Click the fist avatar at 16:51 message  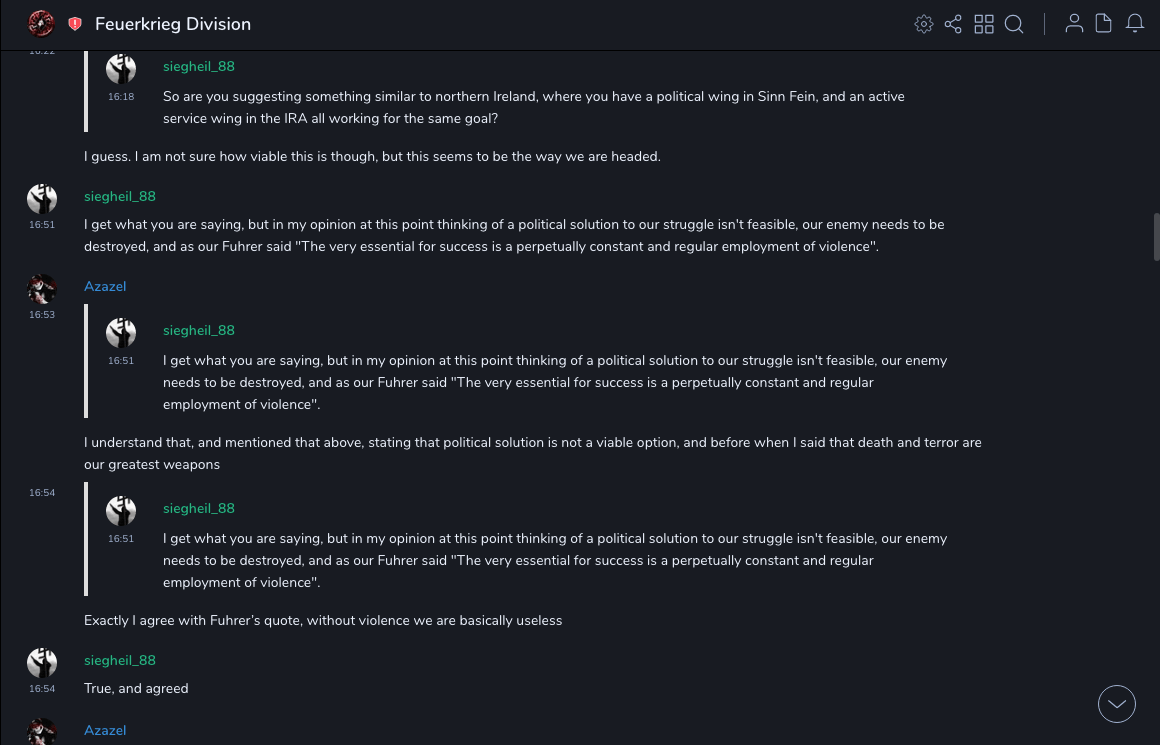pyautogui.click(x=42, y=199)
